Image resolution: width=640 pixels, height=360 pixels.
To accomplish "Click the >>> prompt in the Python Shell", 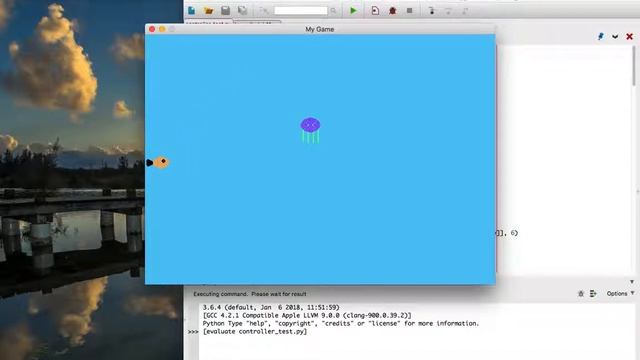I will click(193, 332).
